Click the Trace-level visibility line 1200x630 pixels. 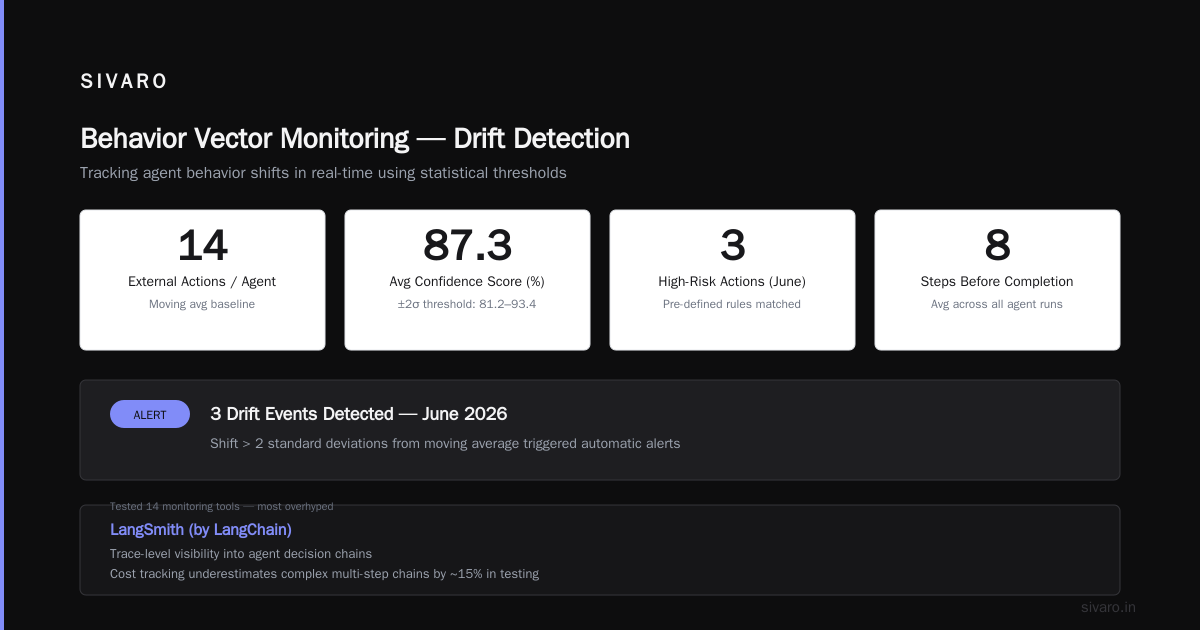click(241, 553)
